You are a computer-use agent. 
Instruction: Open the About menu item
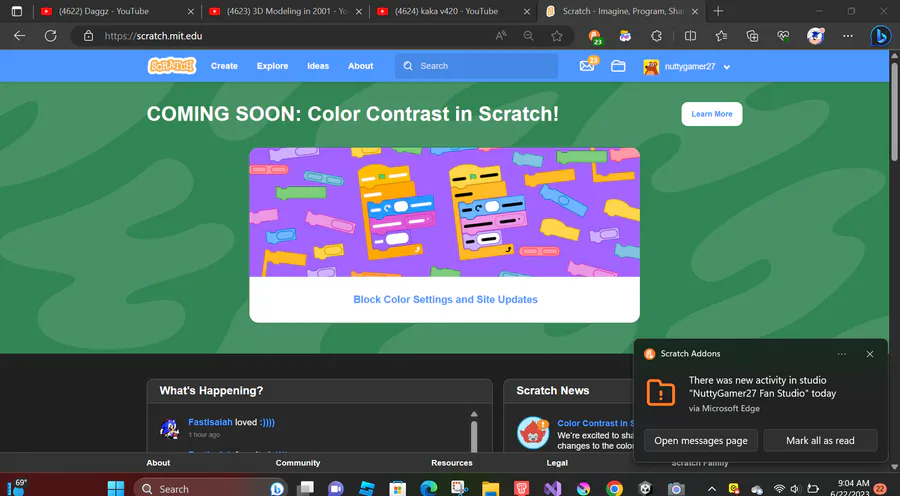pyautogui.click(x=360, y=66)
